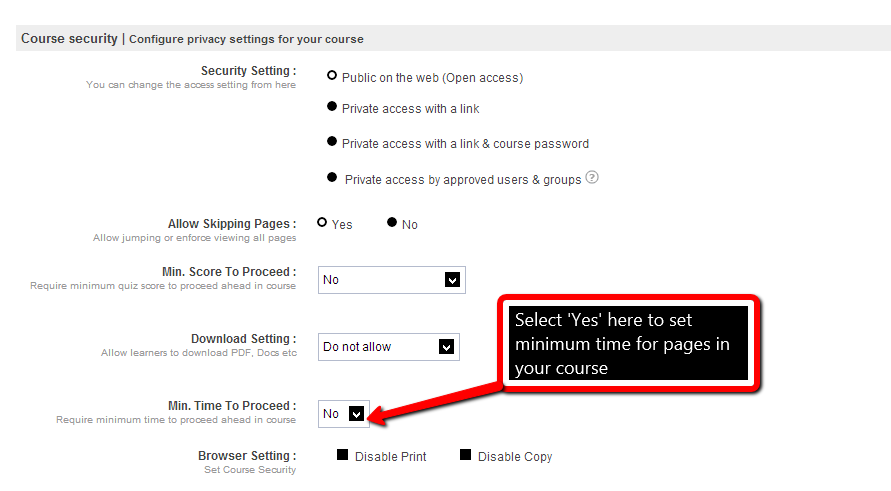Click the Allow Skipping Pages label

pyautogui.click(x=231, y=224)
